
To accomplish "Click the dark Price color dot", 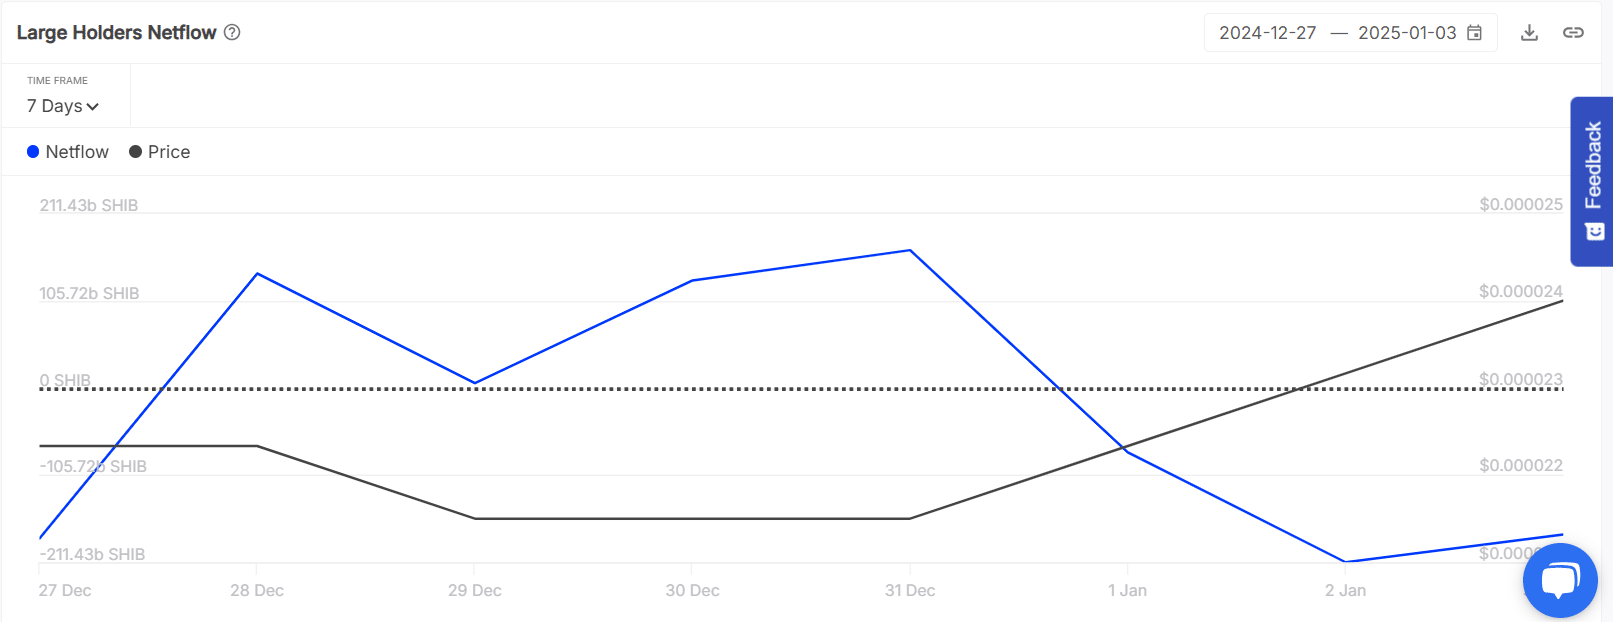I will click(135, 152).
